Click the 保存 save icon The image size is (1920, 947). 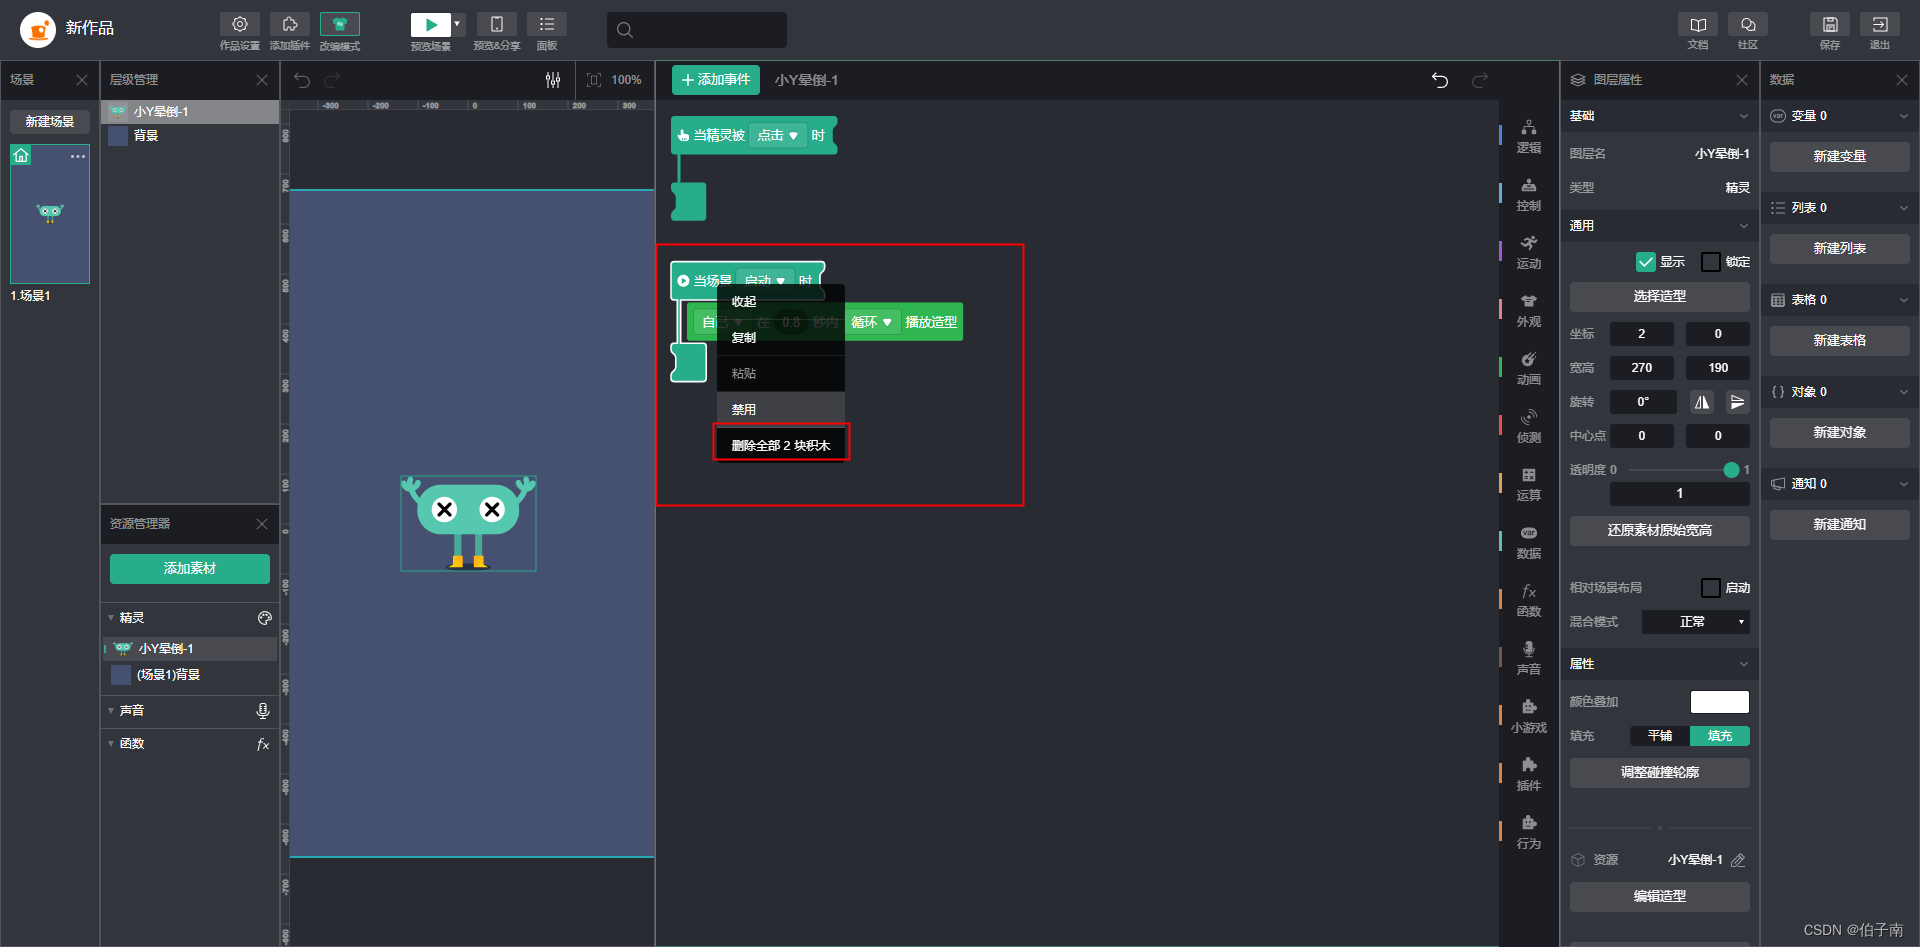(1829, 25)
